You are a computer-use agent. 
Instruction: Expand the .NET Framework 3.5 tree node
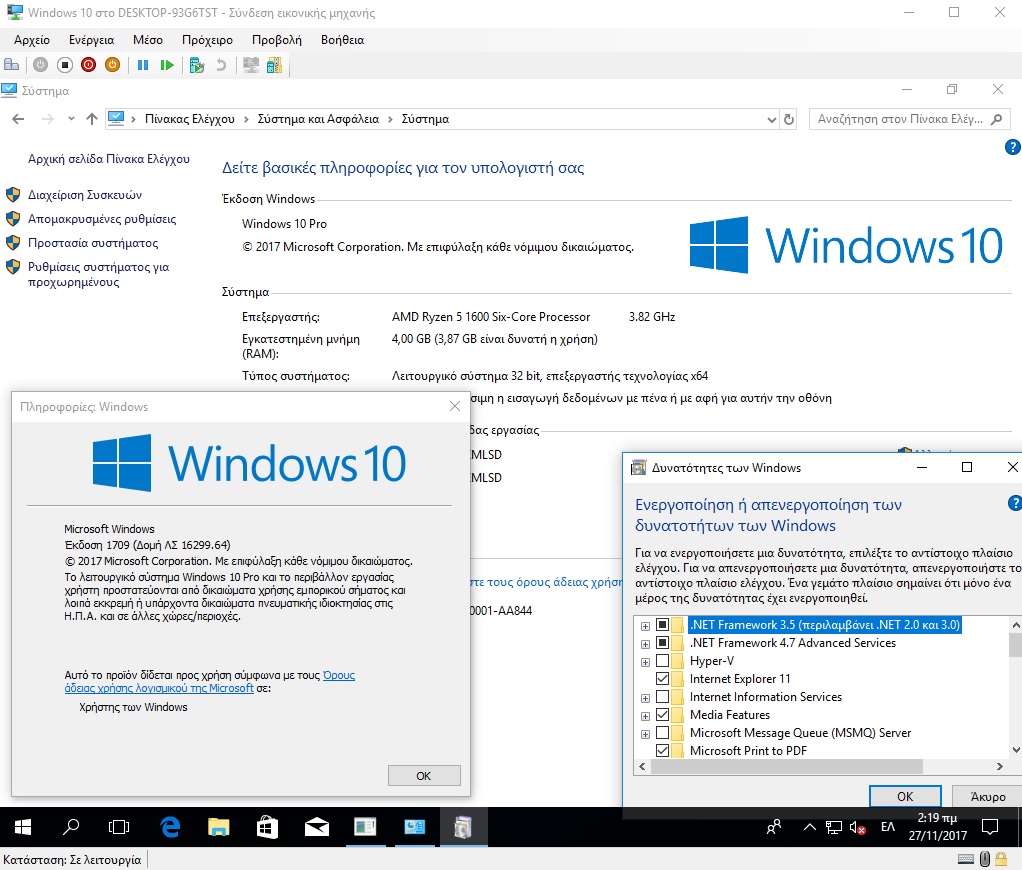click(645, 626)
